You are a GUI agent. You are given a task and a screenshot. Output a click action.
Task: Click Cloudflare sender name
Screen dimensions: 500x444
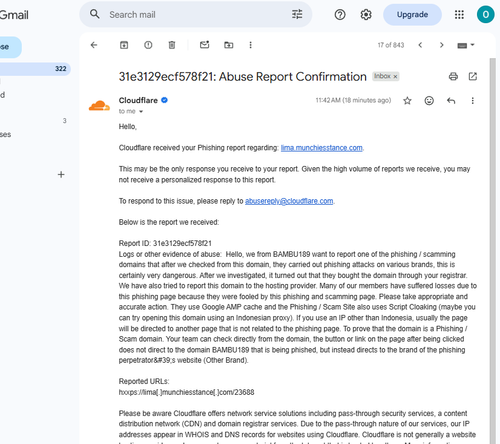[138, 100]
